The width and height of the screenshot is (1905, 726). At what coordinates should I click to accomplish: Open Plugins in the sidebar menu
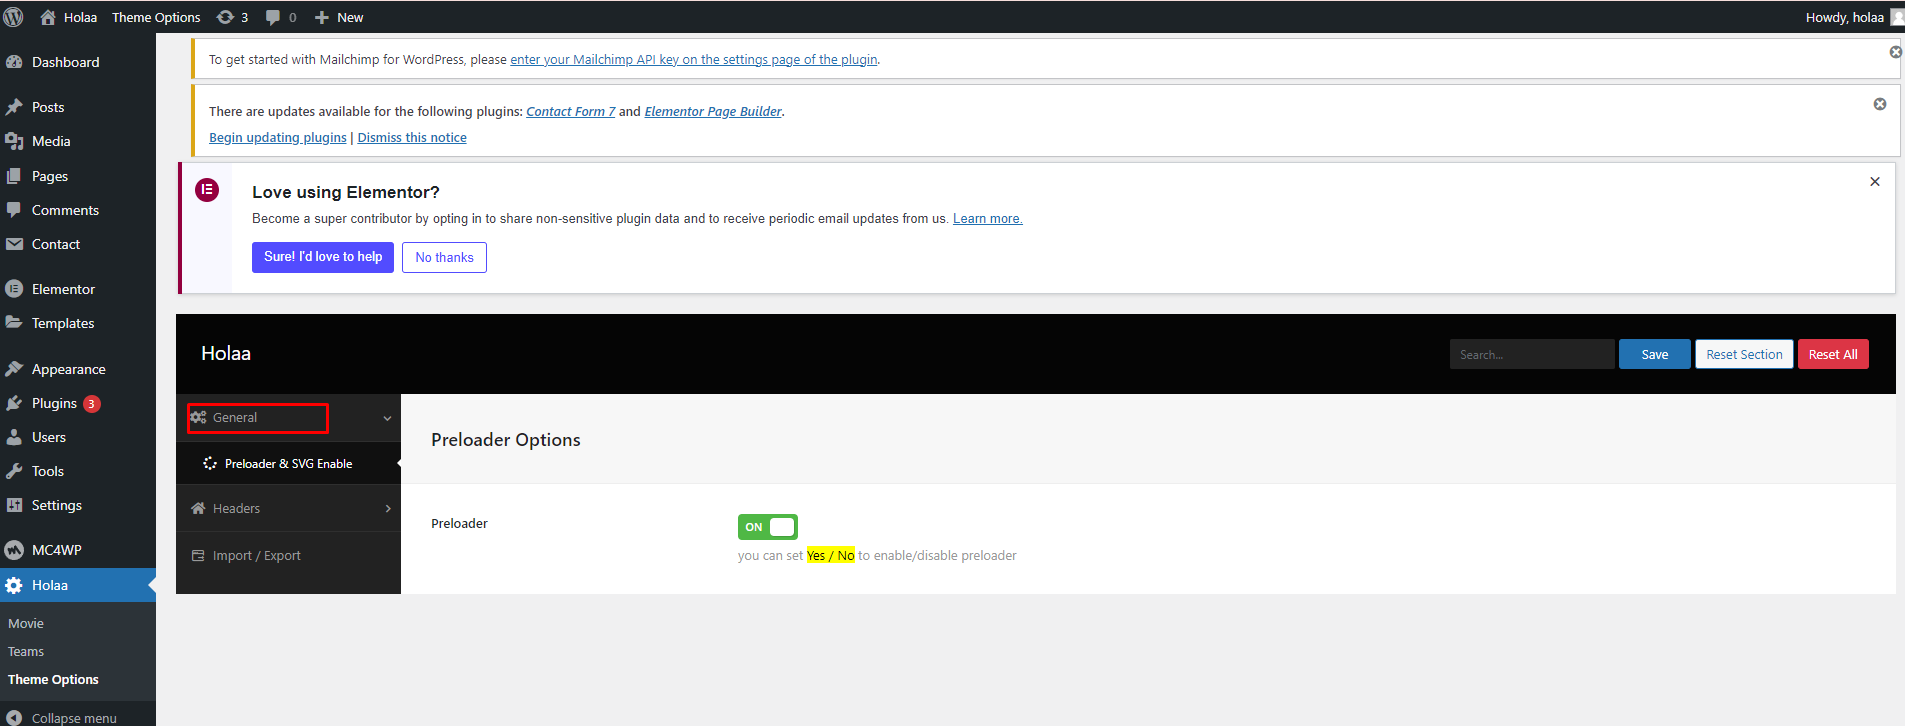pyautogui.click(x=54, y=403)
